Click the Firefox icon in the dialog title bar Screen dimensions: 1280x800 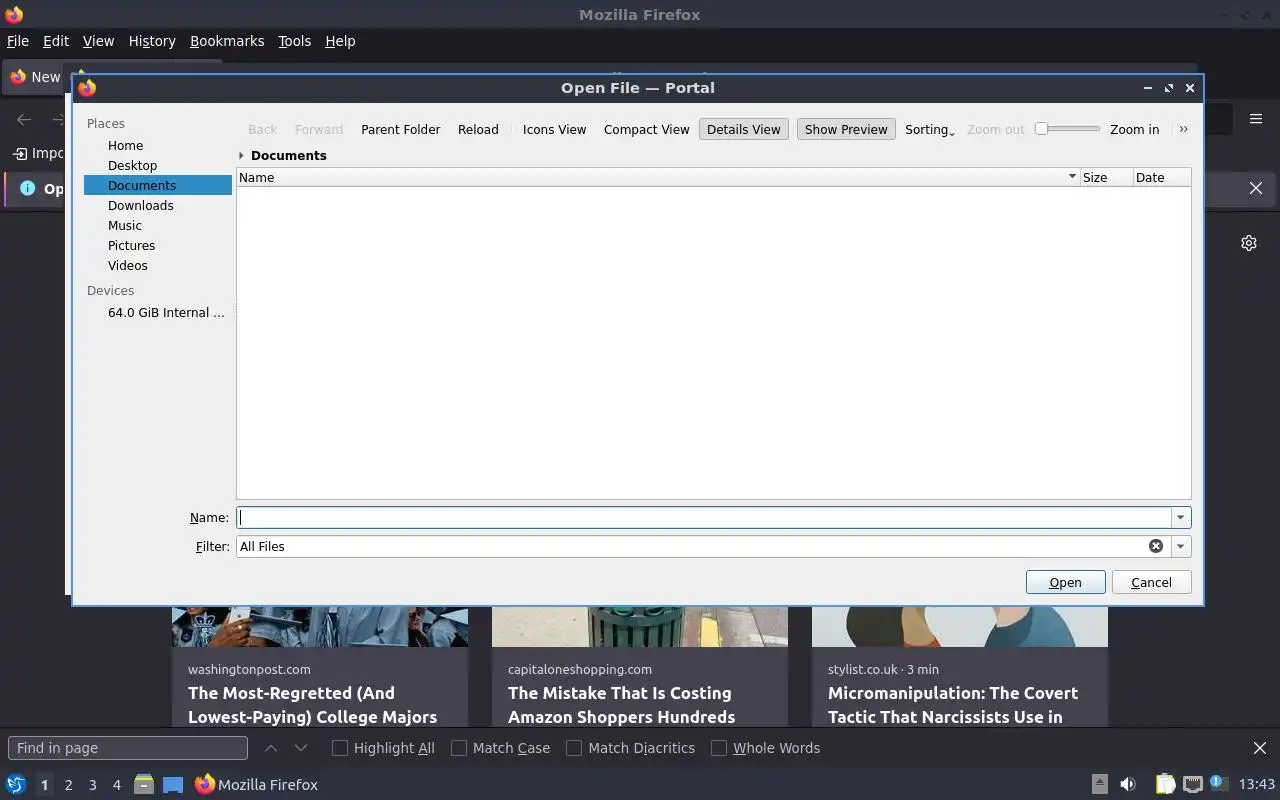pos(87,88)
